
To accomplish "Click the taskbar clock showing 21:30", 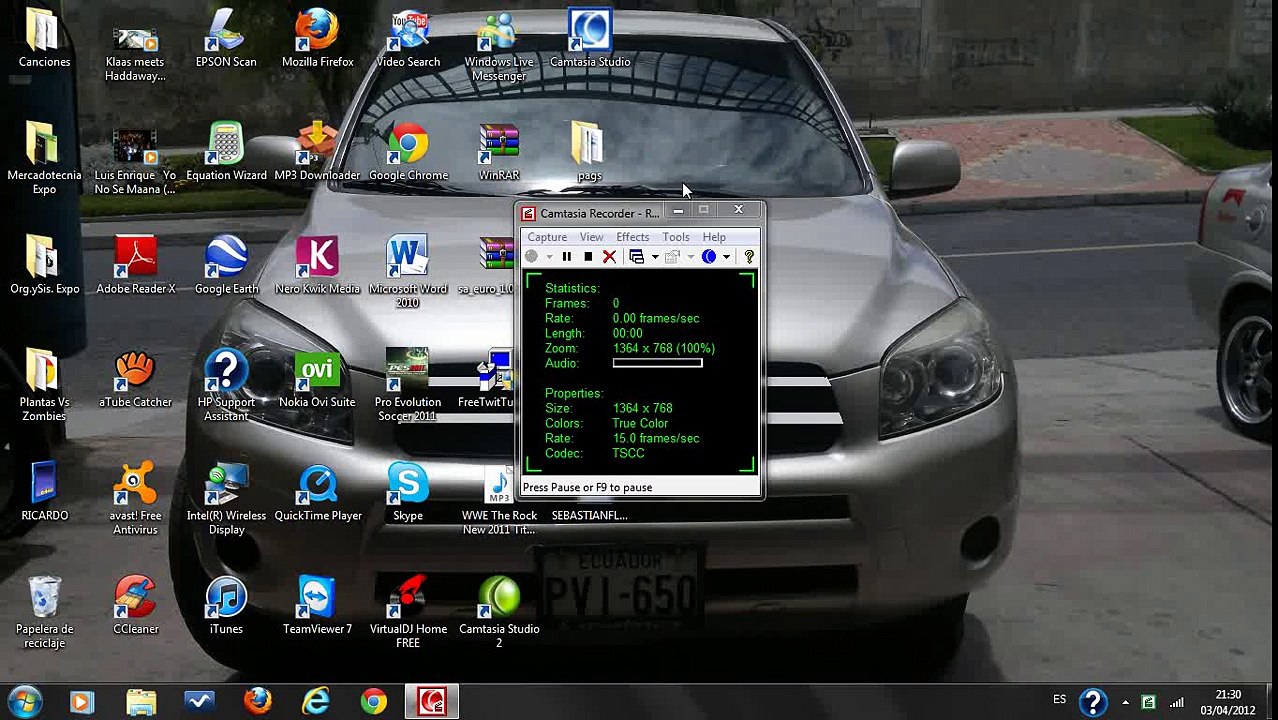I will tap(1227, 702).
